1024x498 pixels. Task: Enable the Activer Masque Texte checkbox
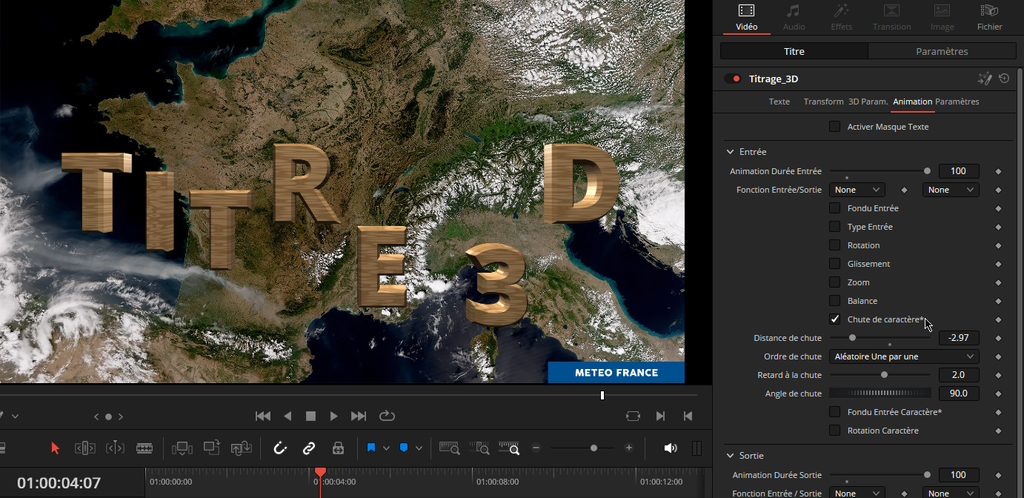point(834,127)
